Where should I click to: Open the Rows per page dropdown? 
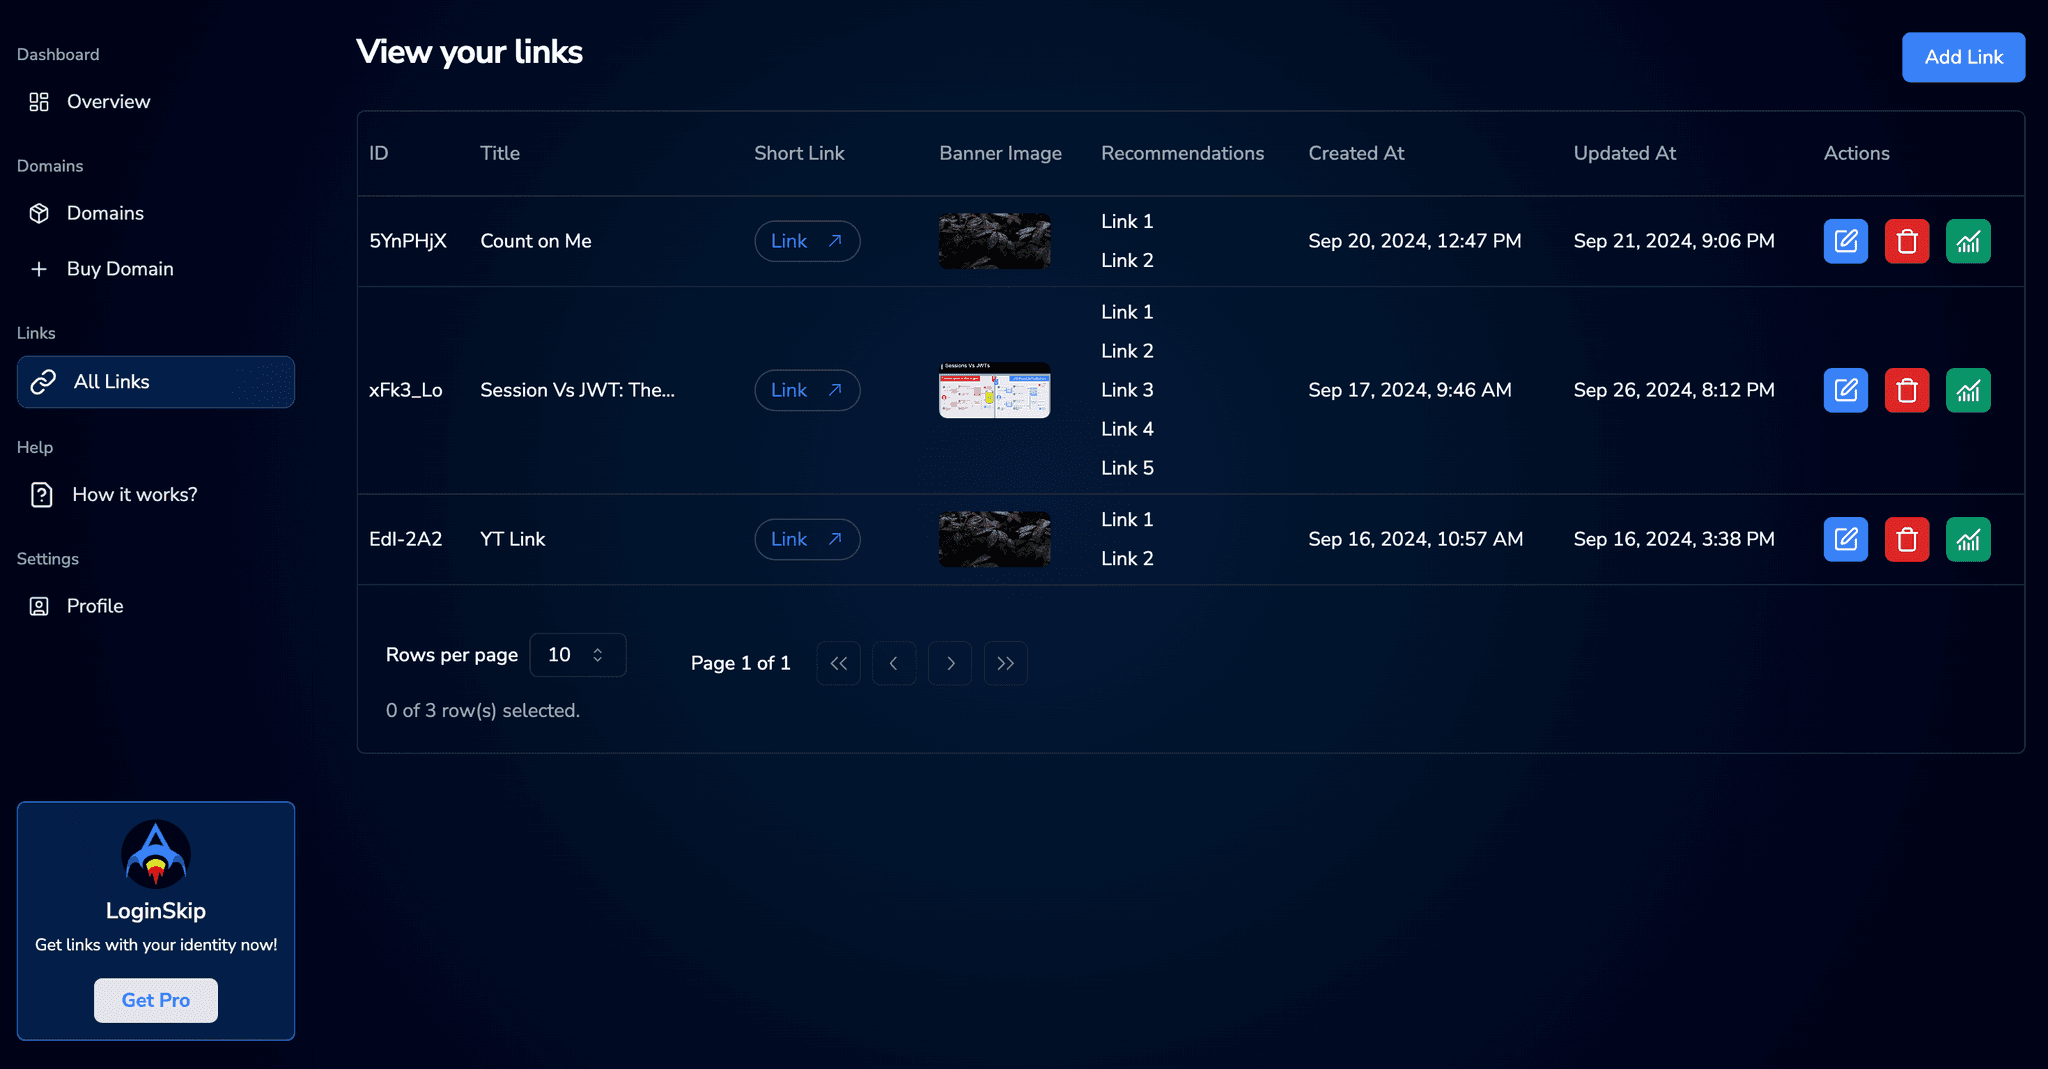(577, 655)
